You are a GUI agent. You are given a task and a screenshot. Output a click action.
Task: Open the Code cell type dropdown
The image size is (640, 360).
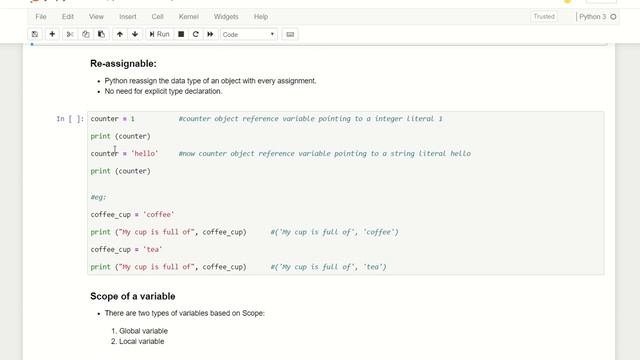(249, 35)
